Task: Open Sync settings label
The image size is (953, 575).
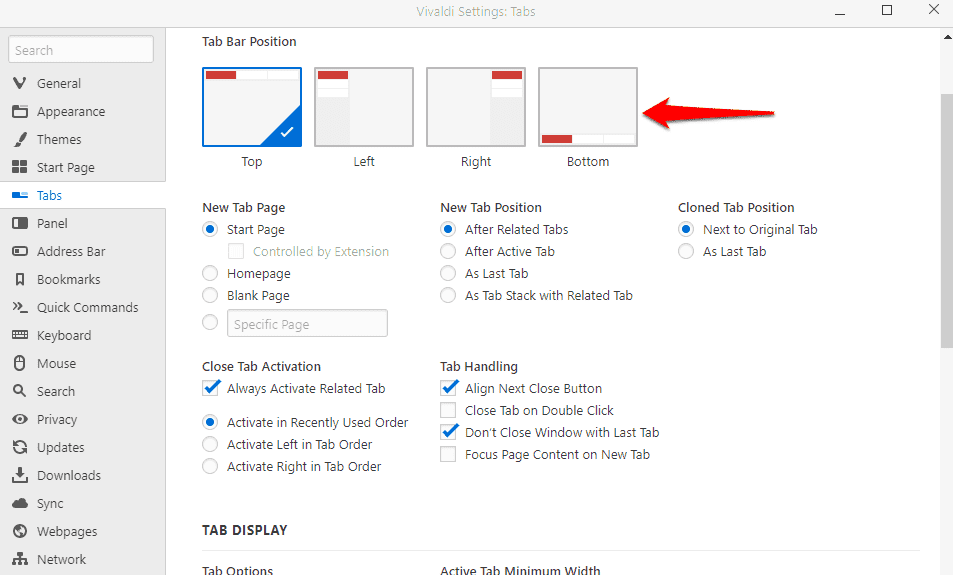Action: [x=50, y=503]
